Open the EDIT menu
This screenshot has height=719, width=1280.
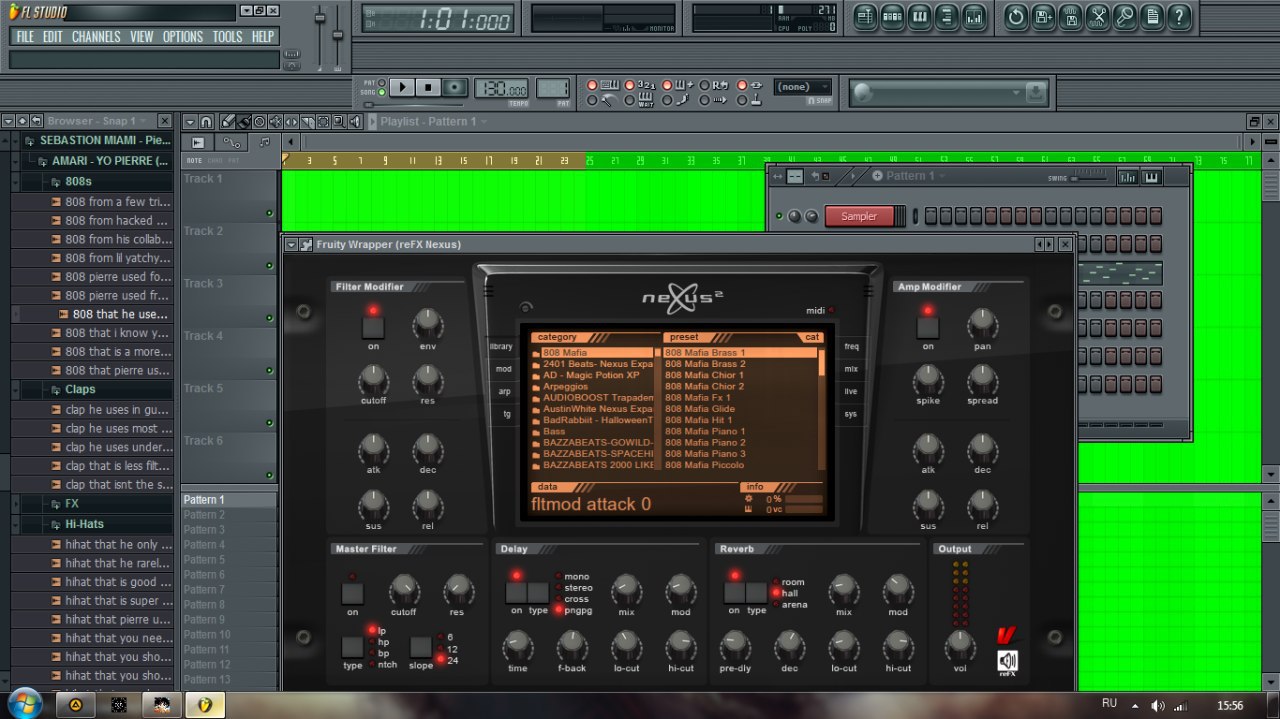[x=52, y=37]
